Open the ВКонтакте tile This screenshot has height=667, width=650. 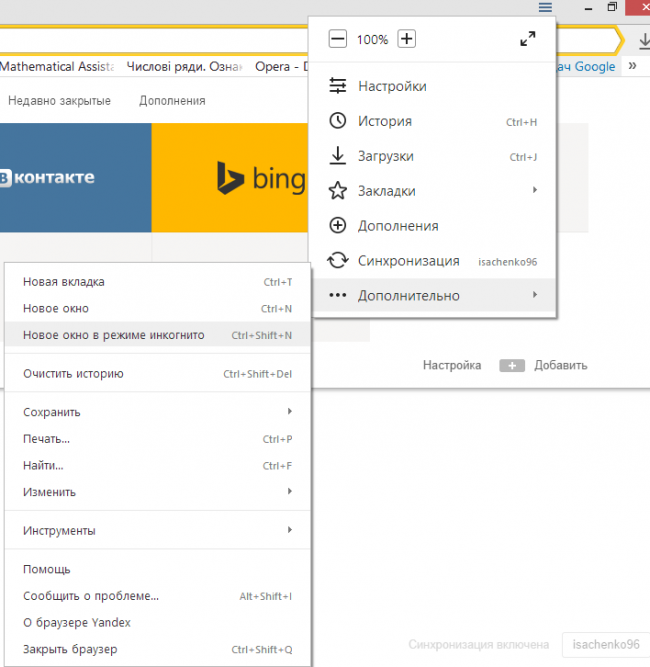[75, 177]
